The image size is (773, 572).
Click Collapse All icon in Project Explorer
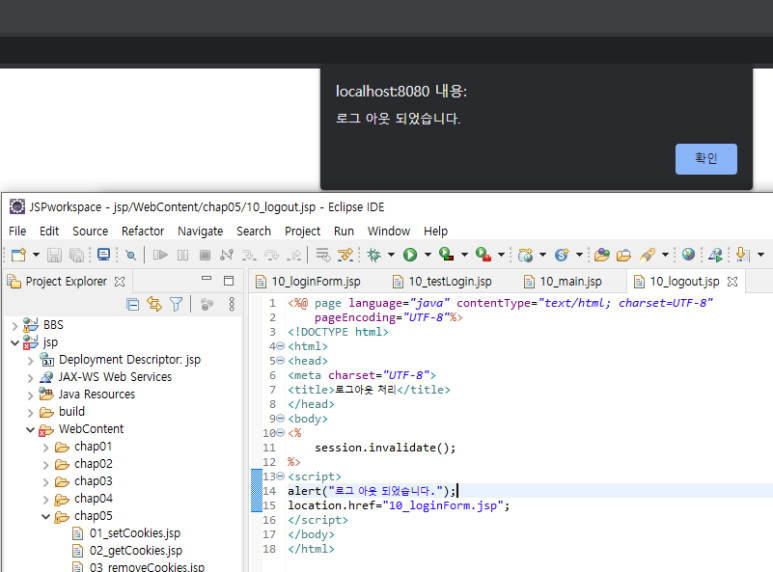[133, 305]
